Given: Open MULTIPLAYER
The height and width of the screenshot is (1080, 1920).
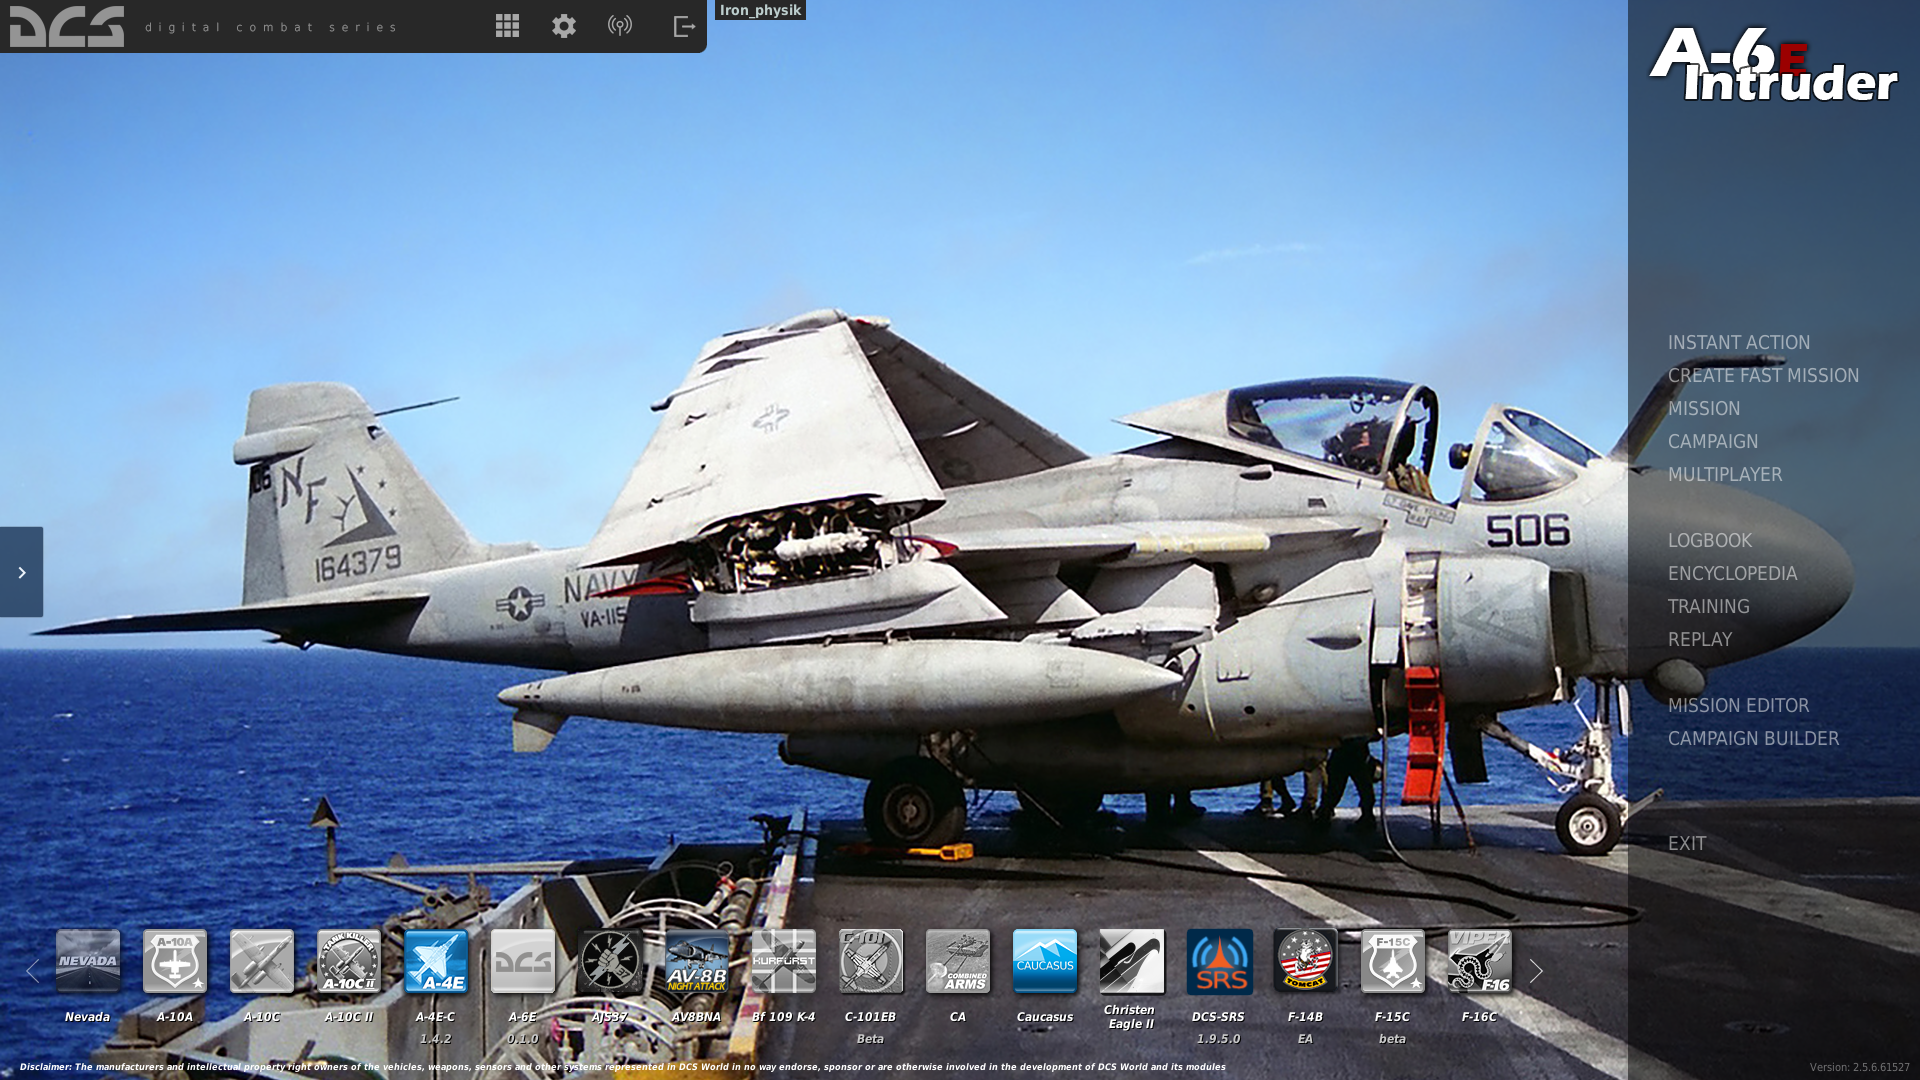Looking at the screenshot, I should (1725, 474).
